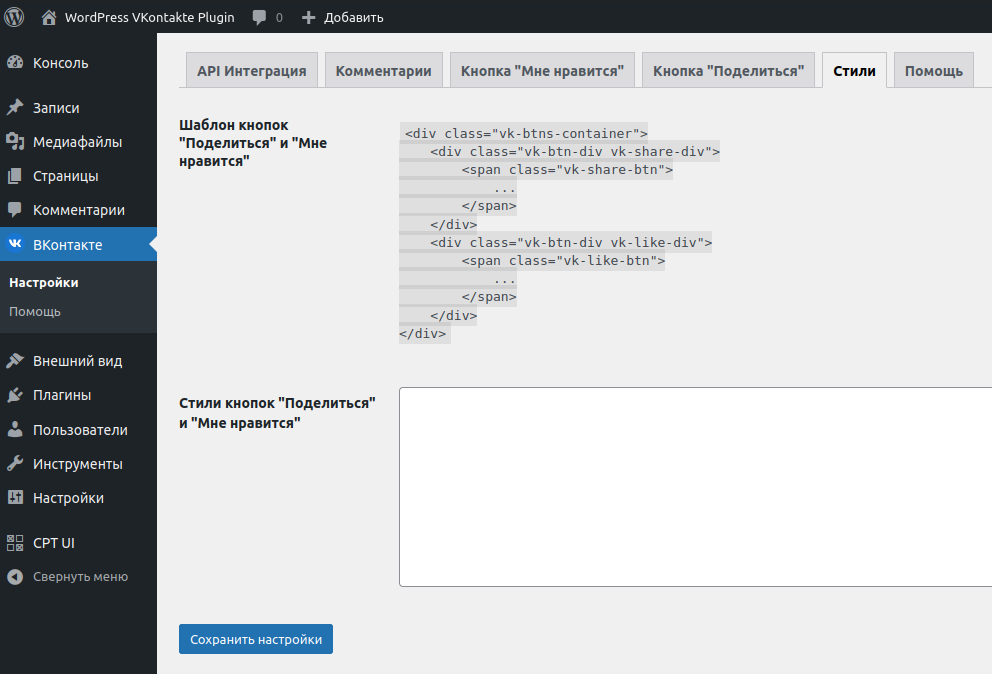Open the Пользователи menu item
The width and height of the screenshot is (992, 674).
(78, 430)
